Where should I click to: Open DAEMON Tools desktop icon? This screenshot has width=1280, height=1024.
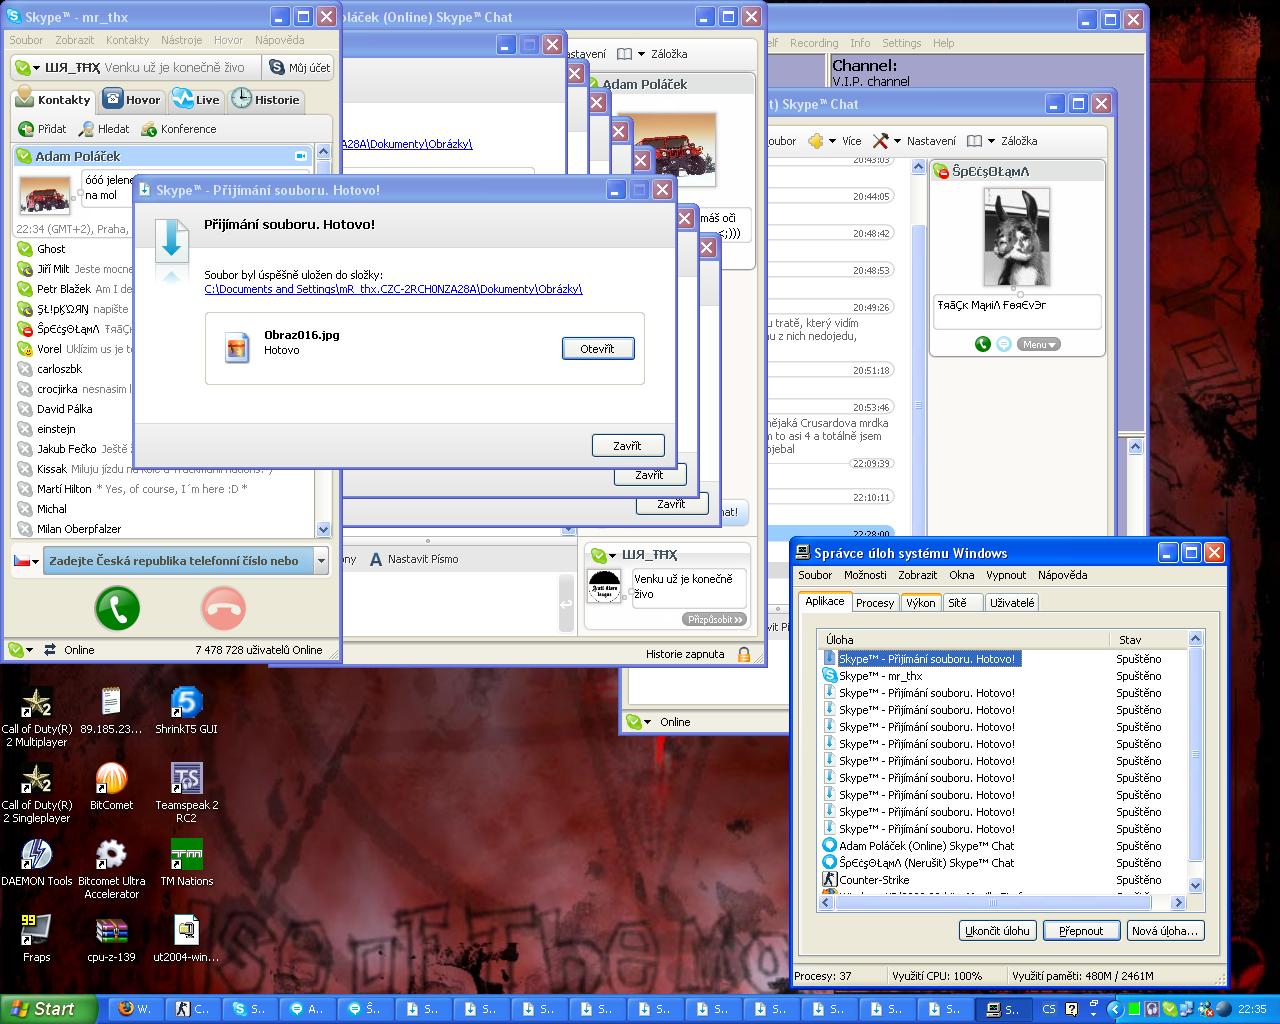coord(37,862)
